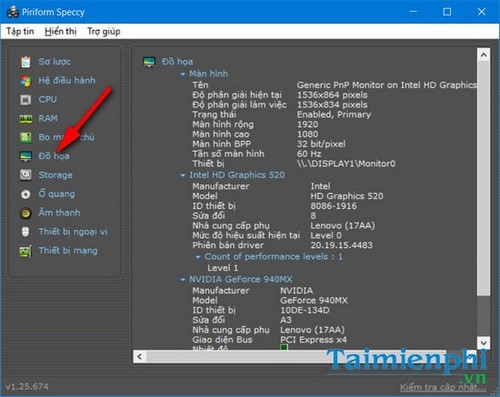500x397 pixels.
Task: Click the Sơ lược clipboard icon
Action: coord(26,62)
